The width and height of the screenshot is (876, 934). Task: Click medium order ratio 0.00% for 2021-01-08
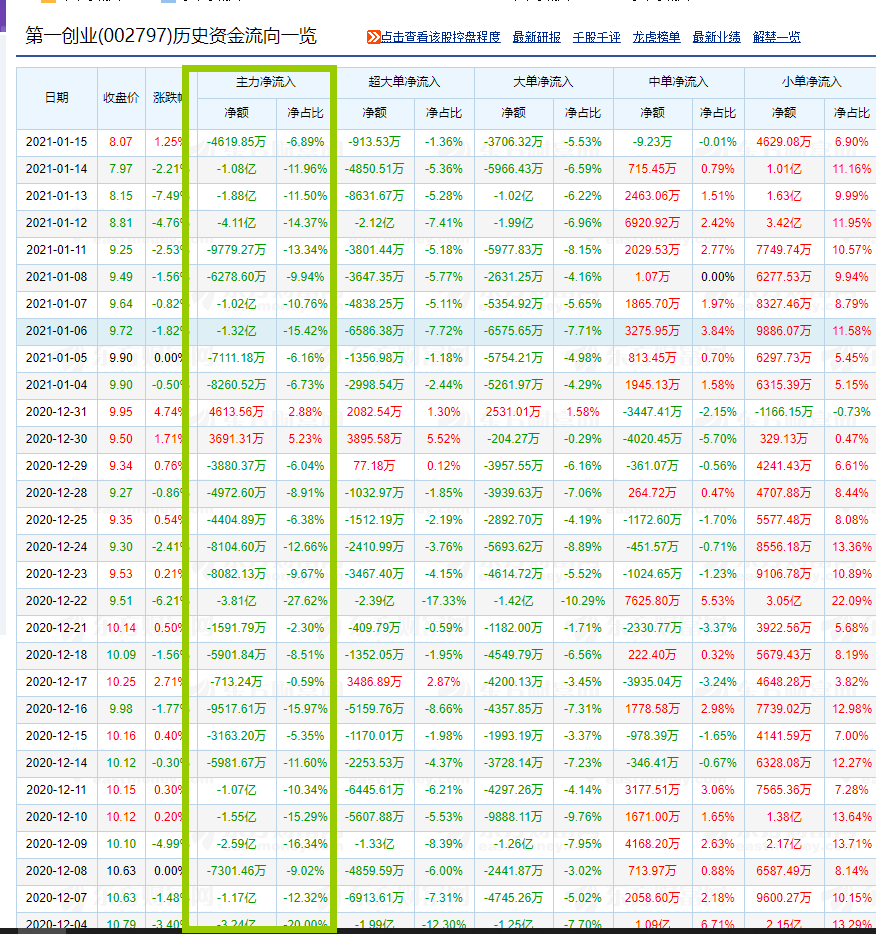tap(718, 277)
